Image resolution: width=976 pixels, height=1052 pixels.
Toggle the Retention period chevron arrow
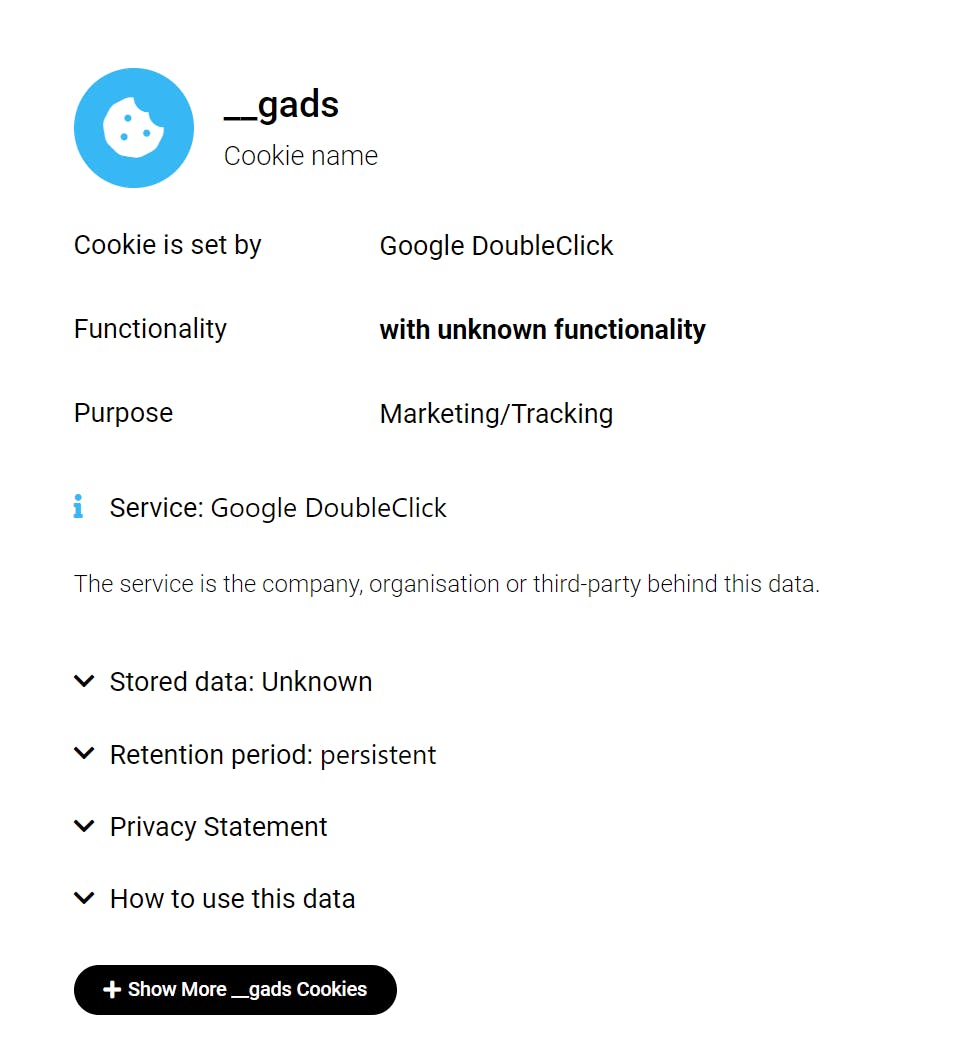[x=84, y=754]
